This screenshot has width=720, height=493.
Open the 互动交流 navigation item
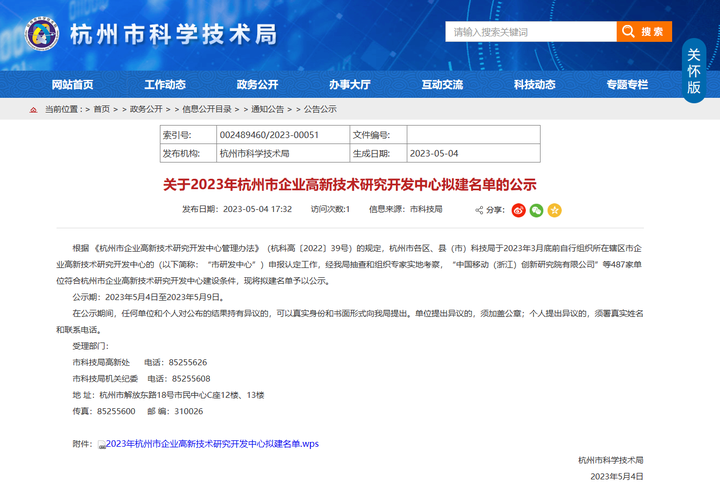442,85
